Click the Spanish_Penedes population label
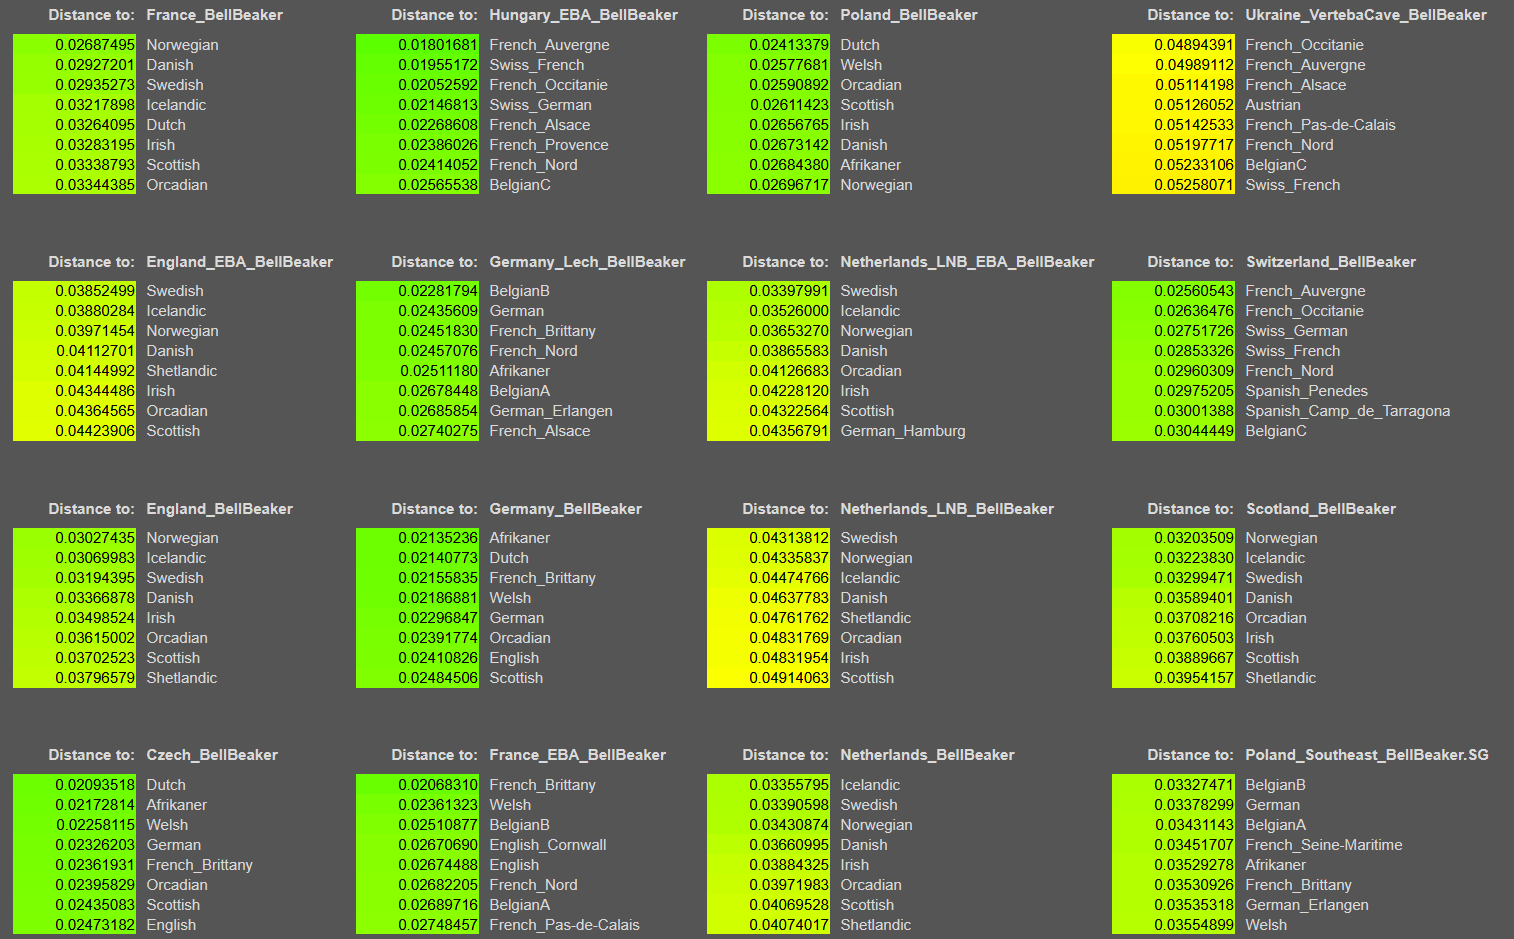 click(x=1306, y=391)
